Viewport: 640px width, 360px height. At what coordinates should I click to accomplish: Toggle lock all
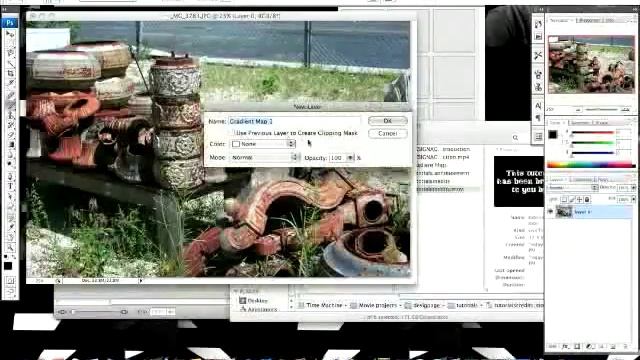[587, 199]
